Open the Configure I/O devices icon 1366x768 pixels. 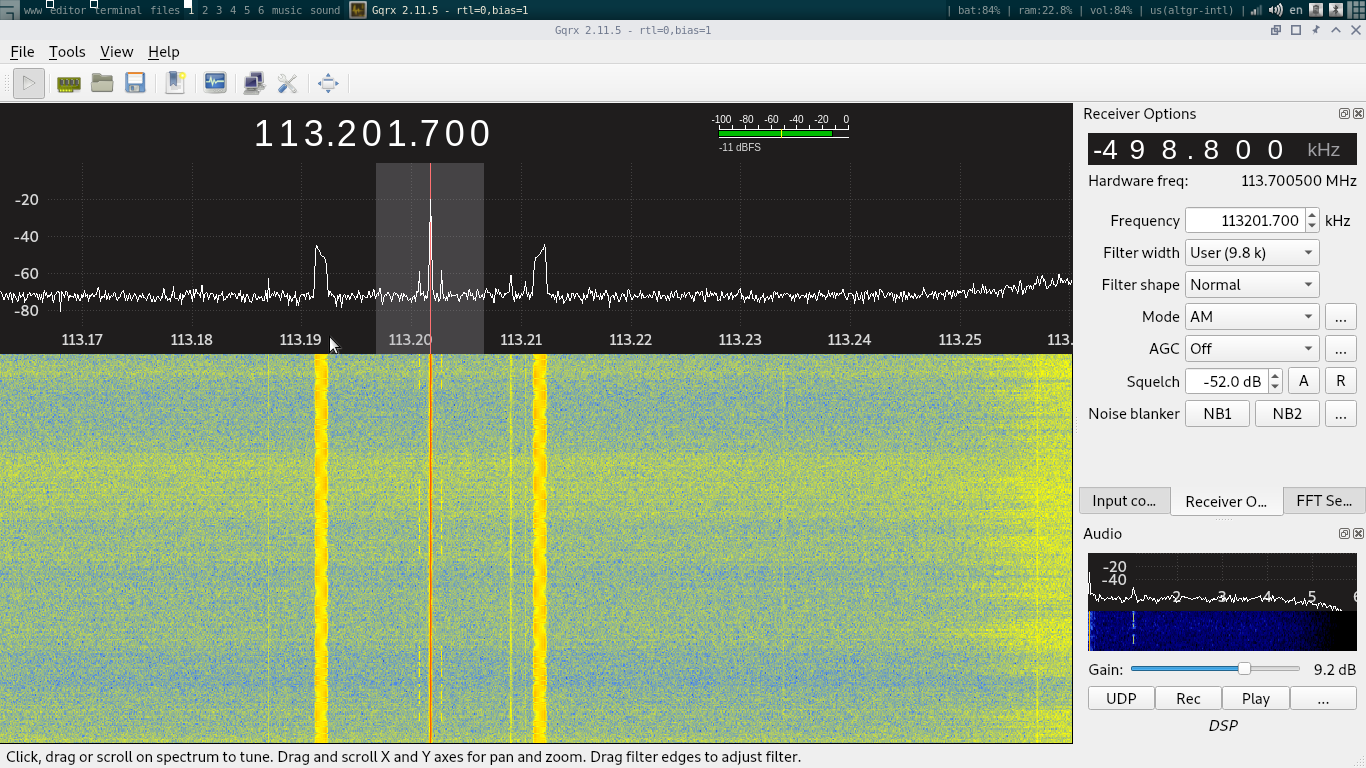click(67, 83)
